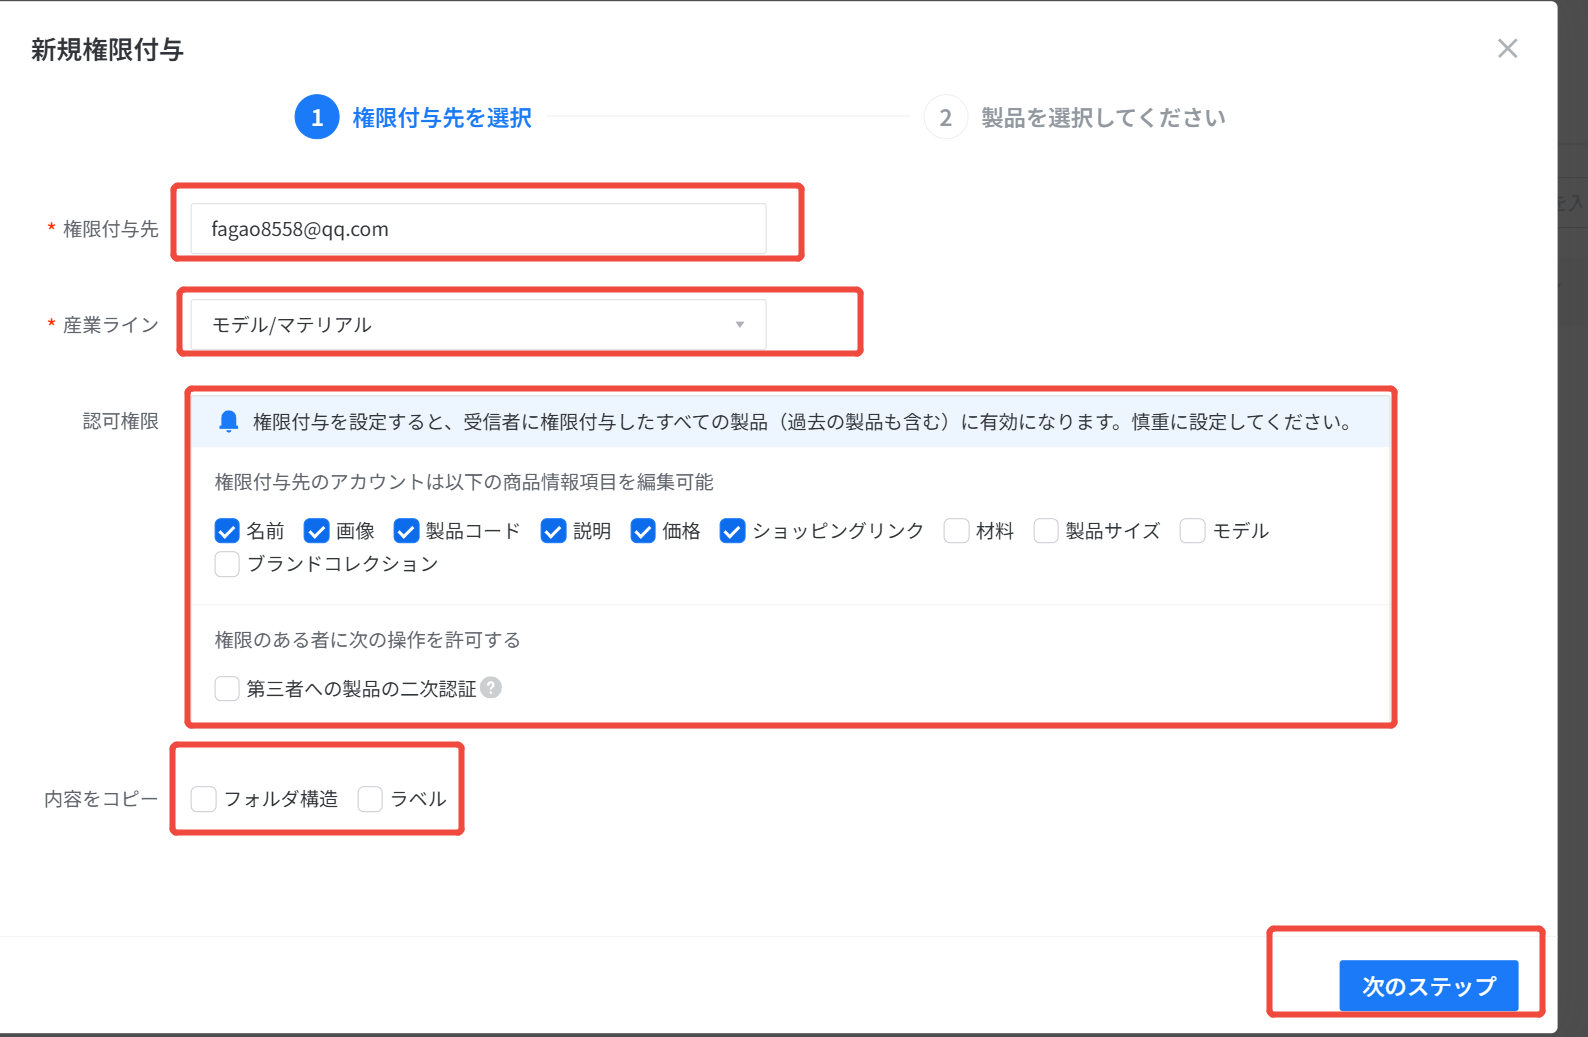Open the 産業ライン dropdown
The image size is (1588, 1037).
(478, 325)
